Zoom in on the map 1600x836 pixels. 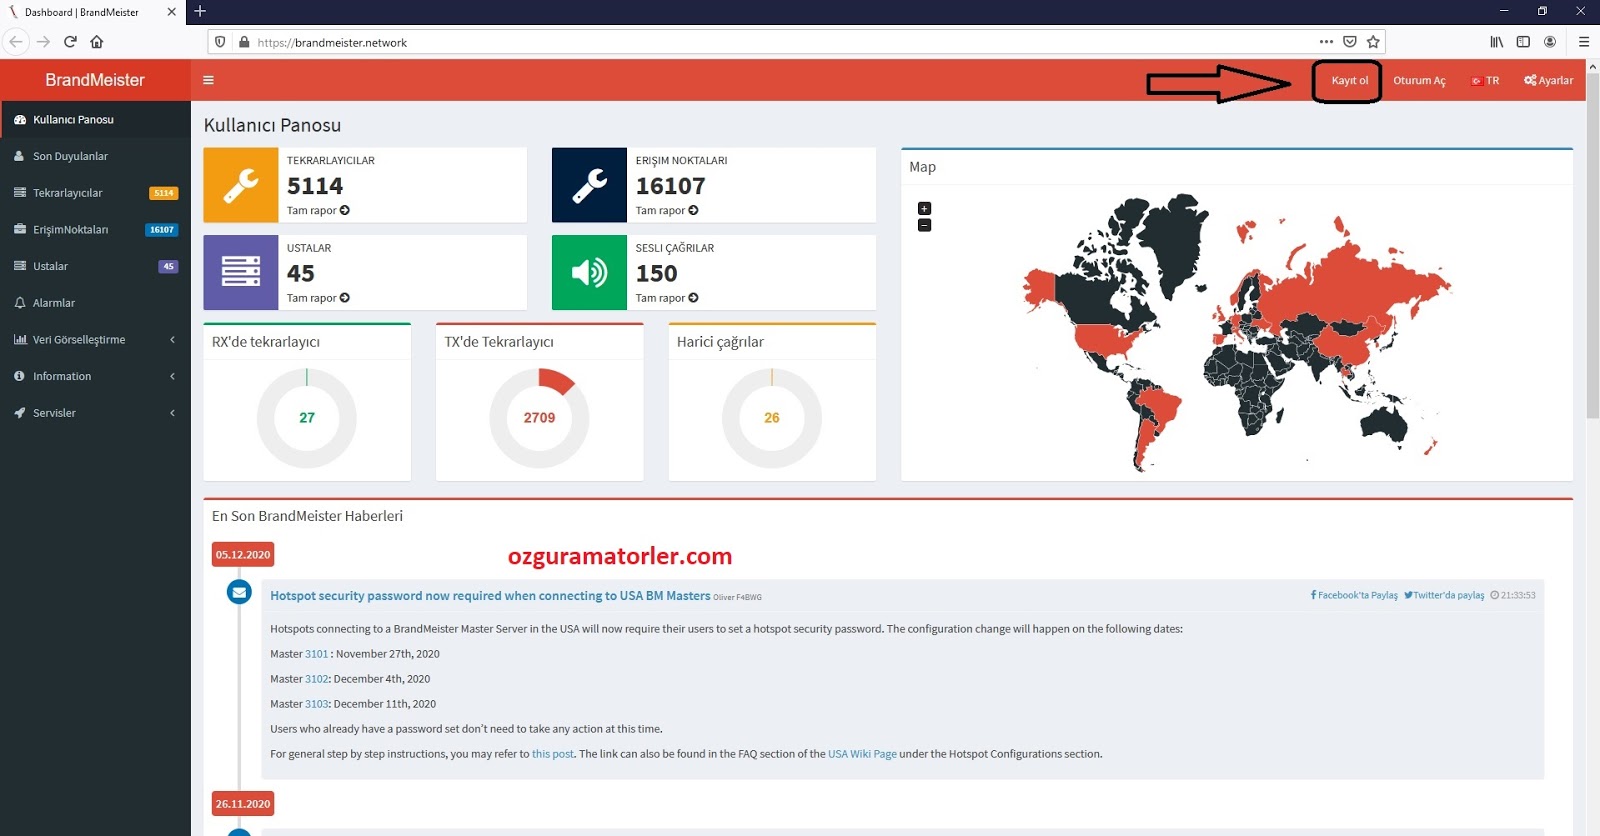pyautogui.click(x=924, y=209)
